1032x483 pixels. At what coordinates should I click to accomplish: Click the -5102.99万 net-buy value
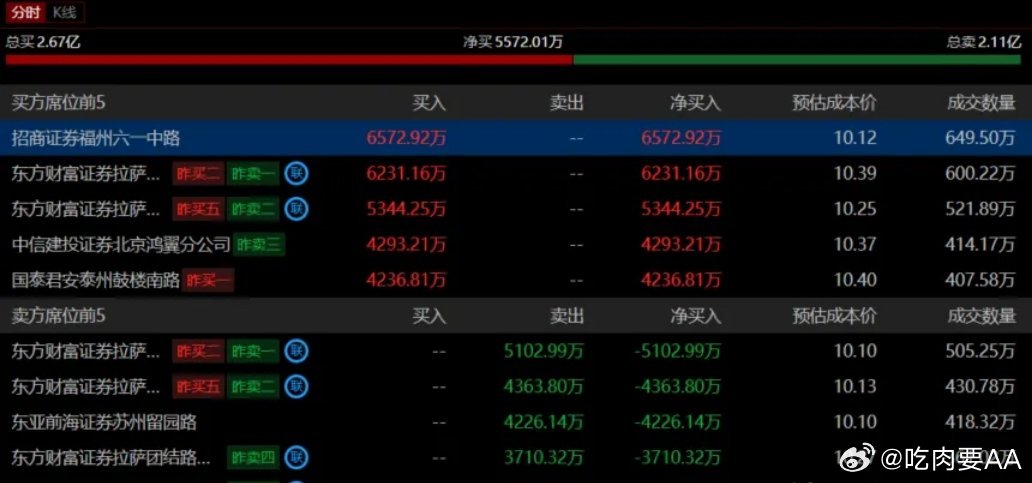[x=678, y=351]
